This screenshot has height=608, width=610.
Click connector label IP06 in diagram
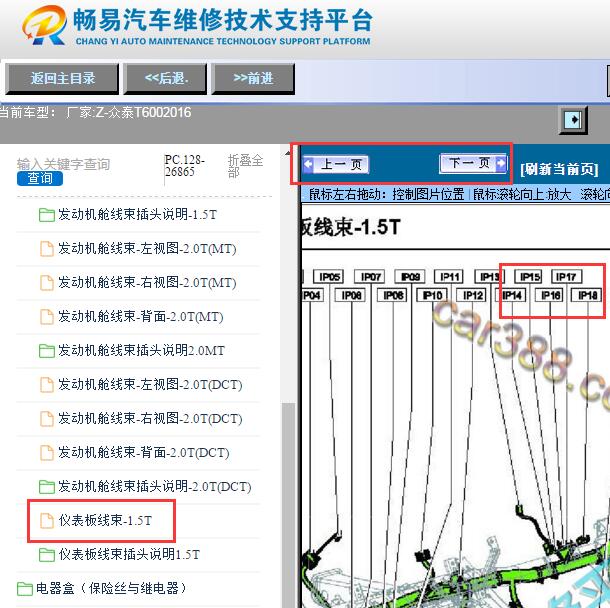[x=351, y=295]
